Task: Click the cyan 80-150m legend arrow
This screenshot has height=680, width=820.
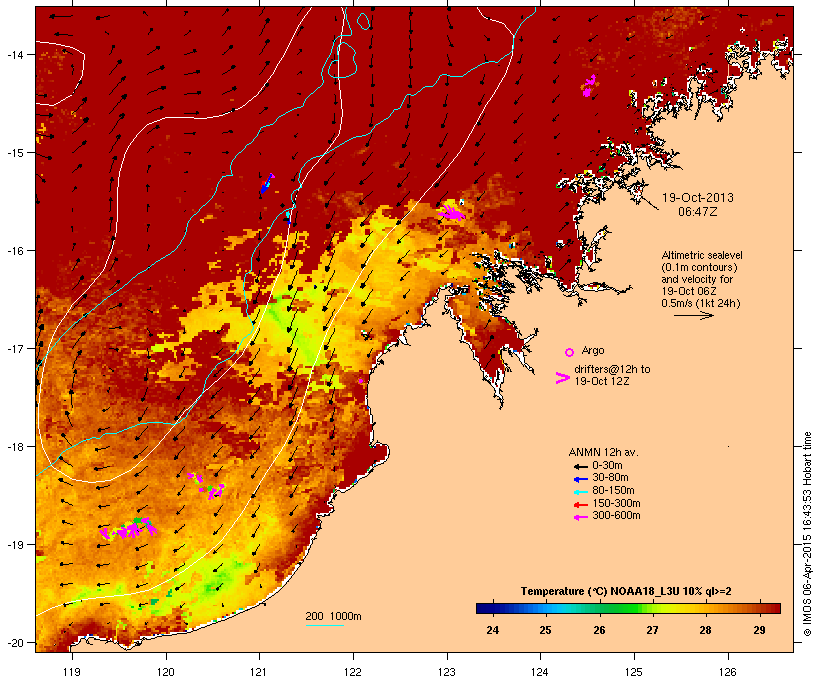Action: [580, 492]
